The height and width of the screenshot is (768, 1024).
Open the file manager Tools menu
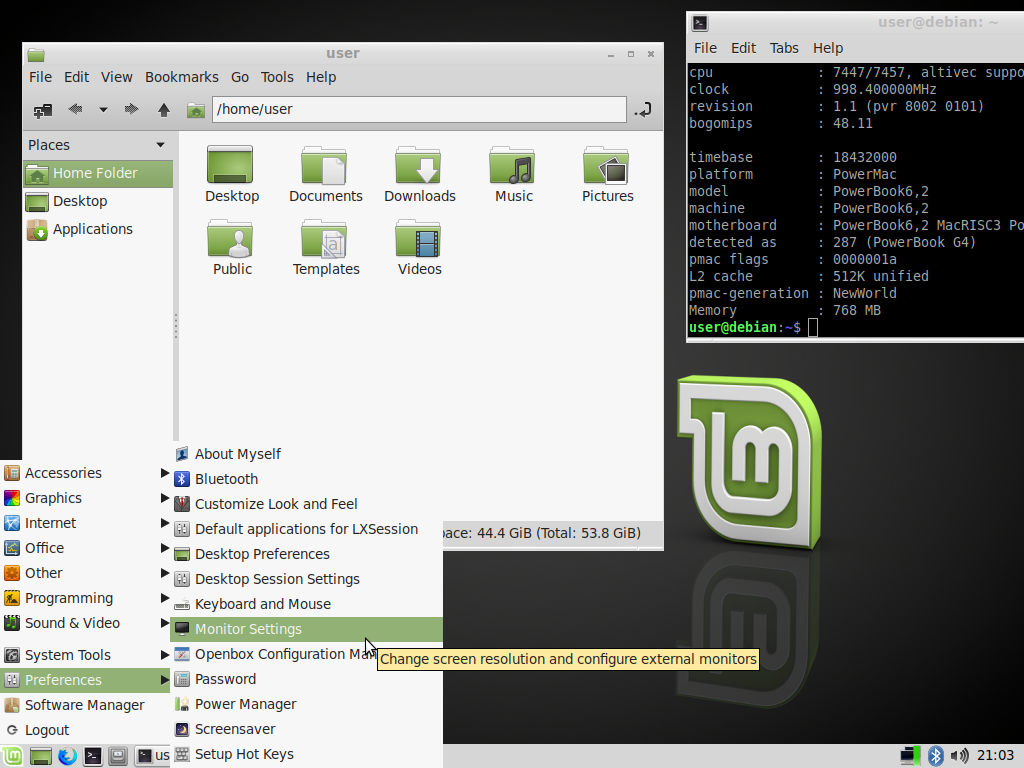(x=277, y=77)
